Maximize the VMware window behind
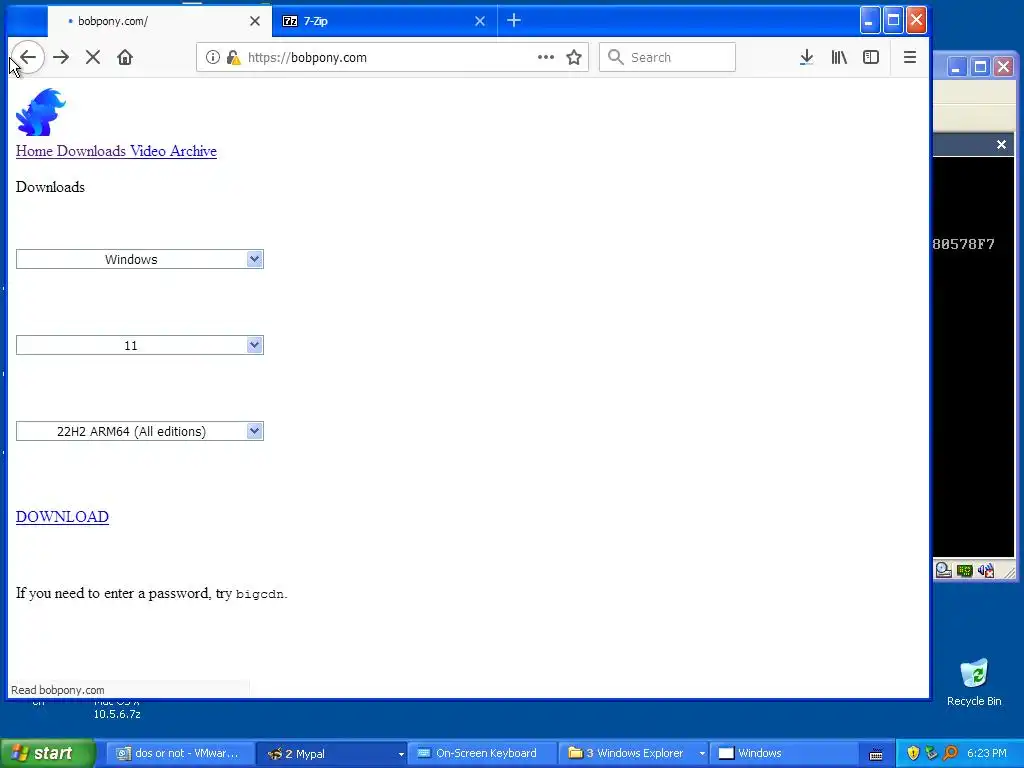This screenshot has width=1024, height=768. click(x=980, y=67)
